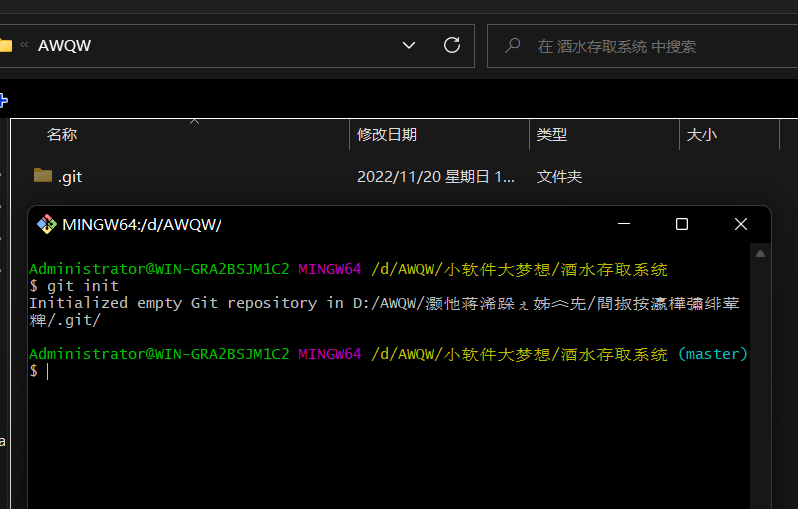Sort files by the 类型 column header
Screen dimensions: 798x509
[552, 134]
